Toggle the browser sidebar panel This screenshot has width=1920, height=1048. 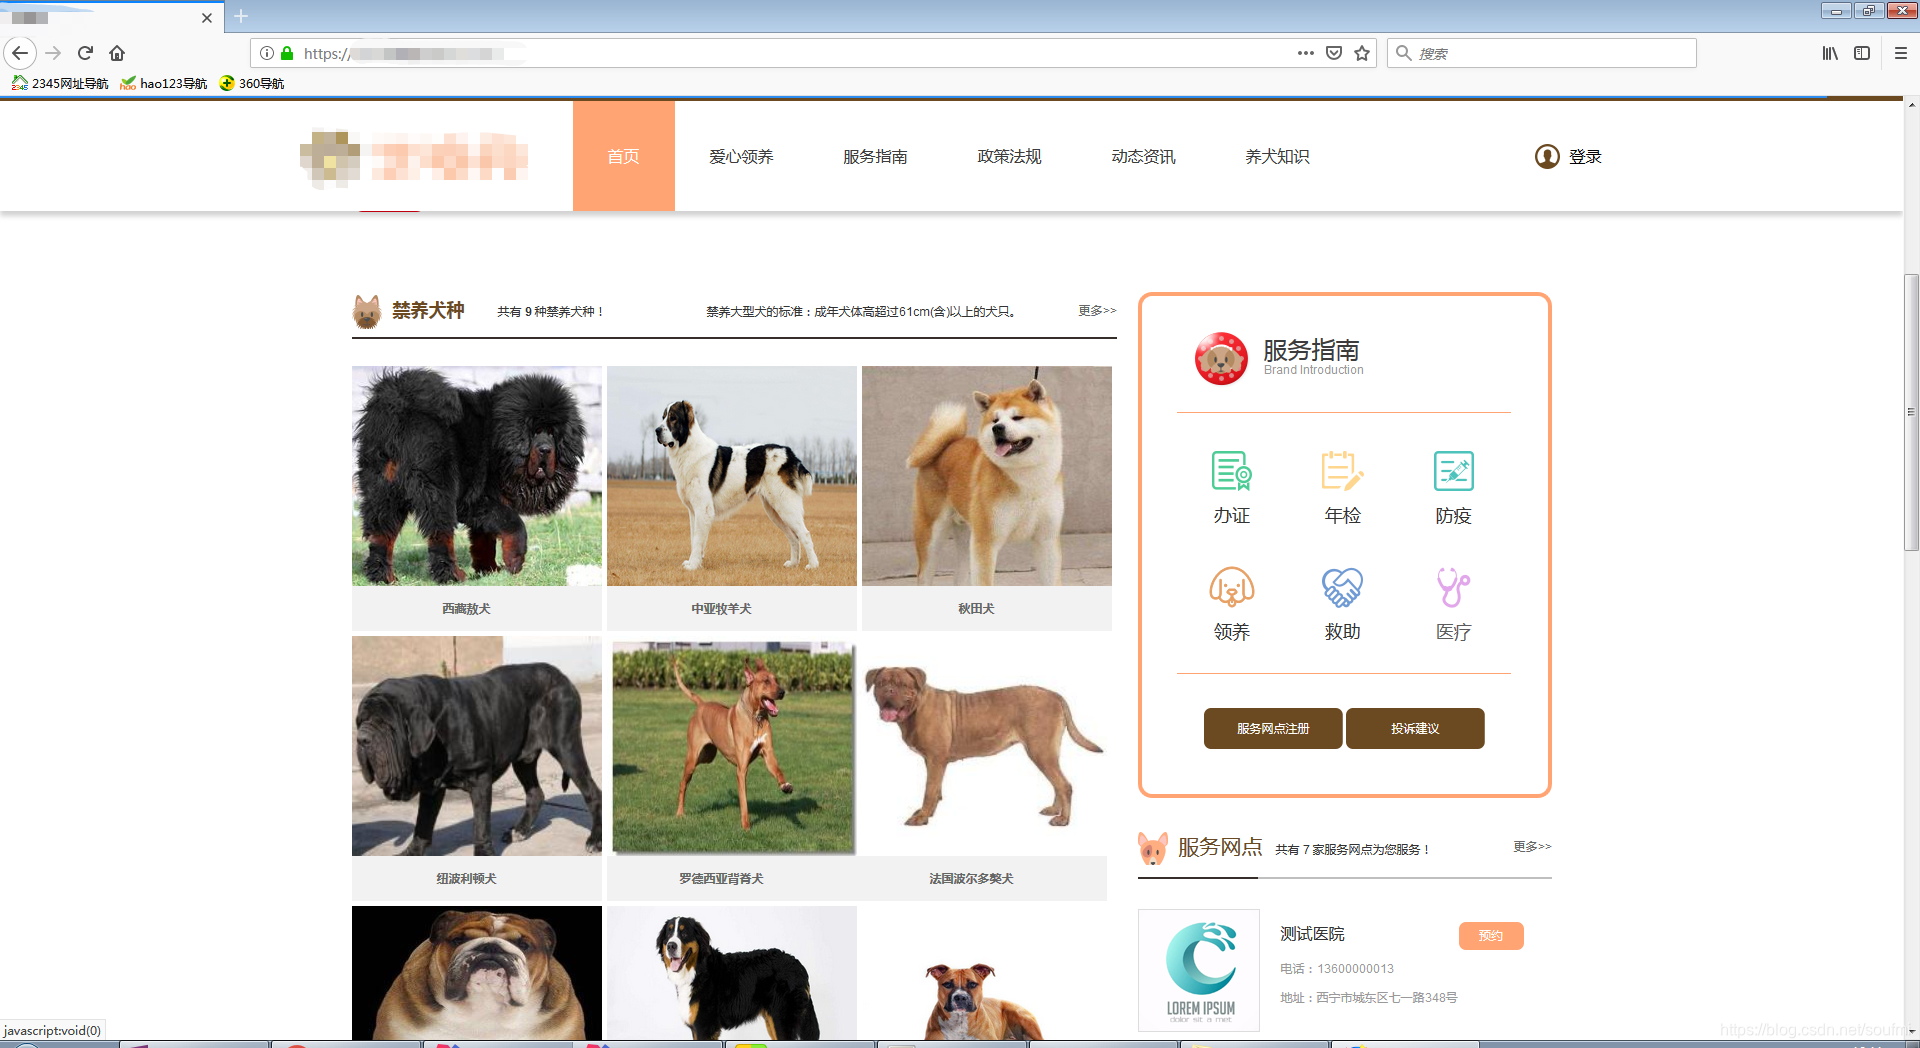click(x=1862, y=53)
